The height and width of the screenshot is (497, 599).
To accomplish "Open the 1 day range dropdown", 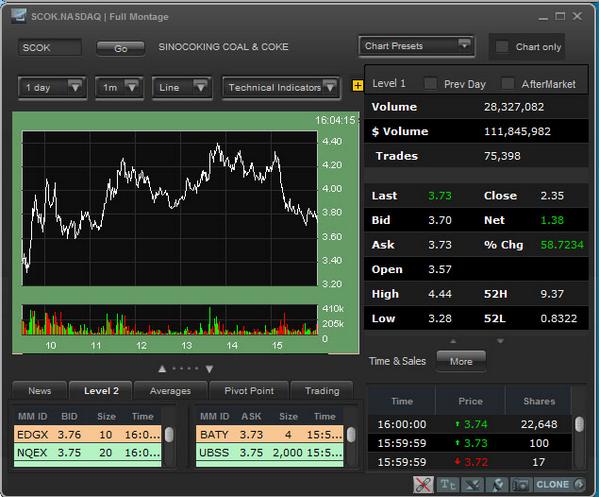I will pos(52,87).
